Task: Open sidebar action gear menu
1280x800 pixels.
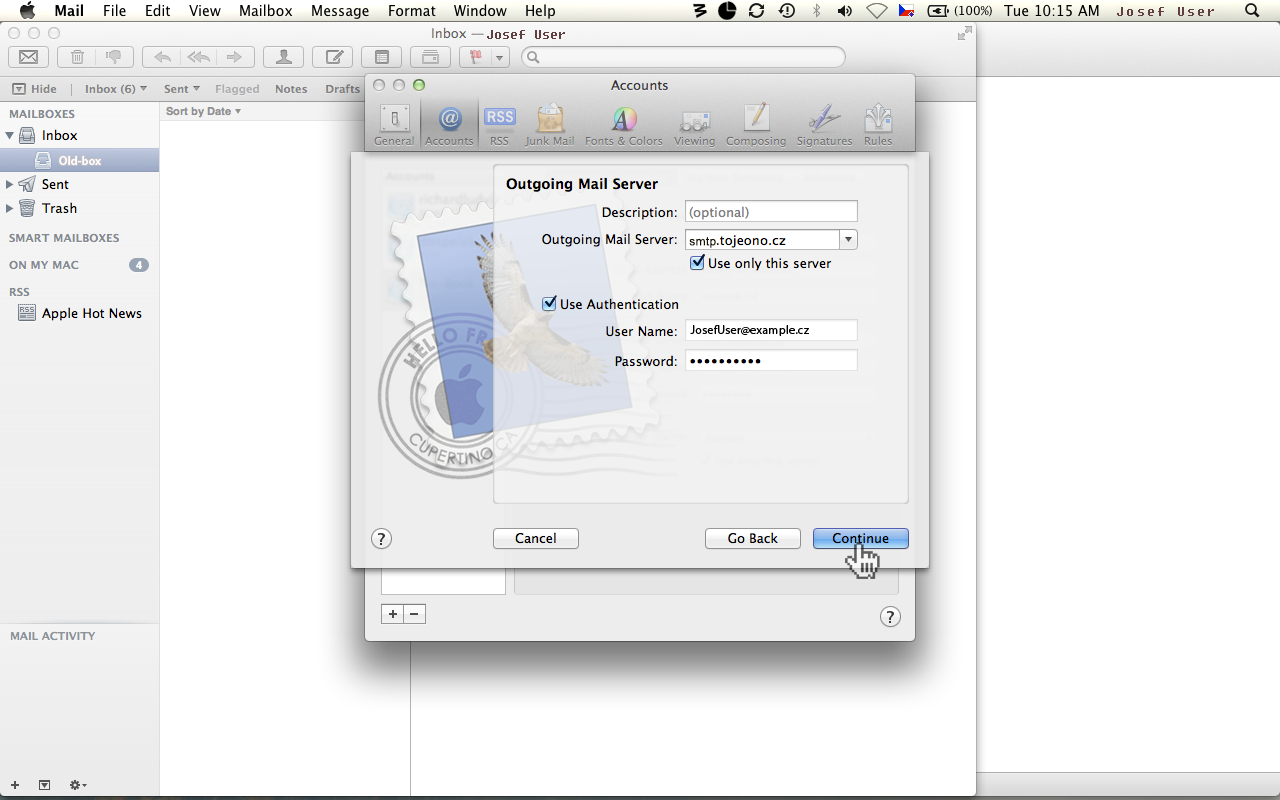Action: [78, 785]
